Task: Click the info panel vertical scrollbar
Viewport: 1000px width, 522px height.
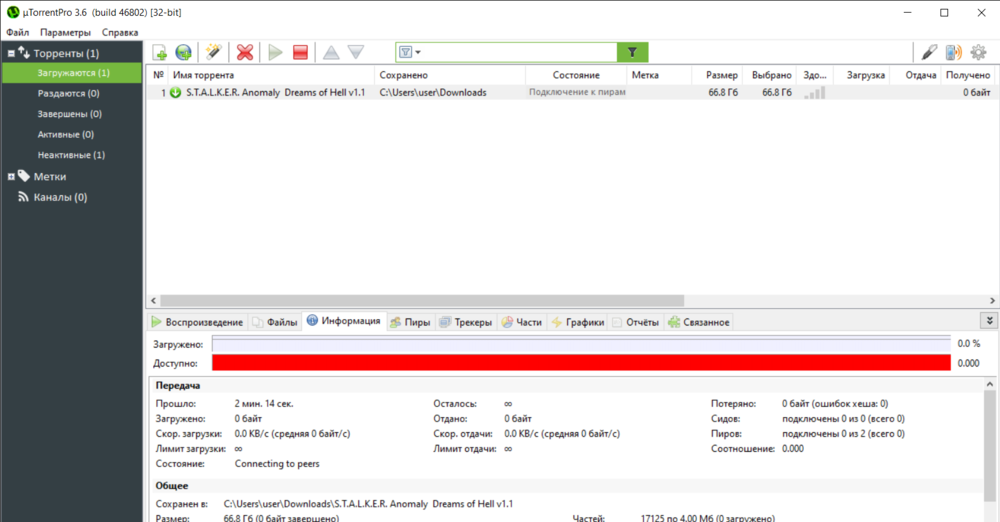Action: click(x=990, y=447)
